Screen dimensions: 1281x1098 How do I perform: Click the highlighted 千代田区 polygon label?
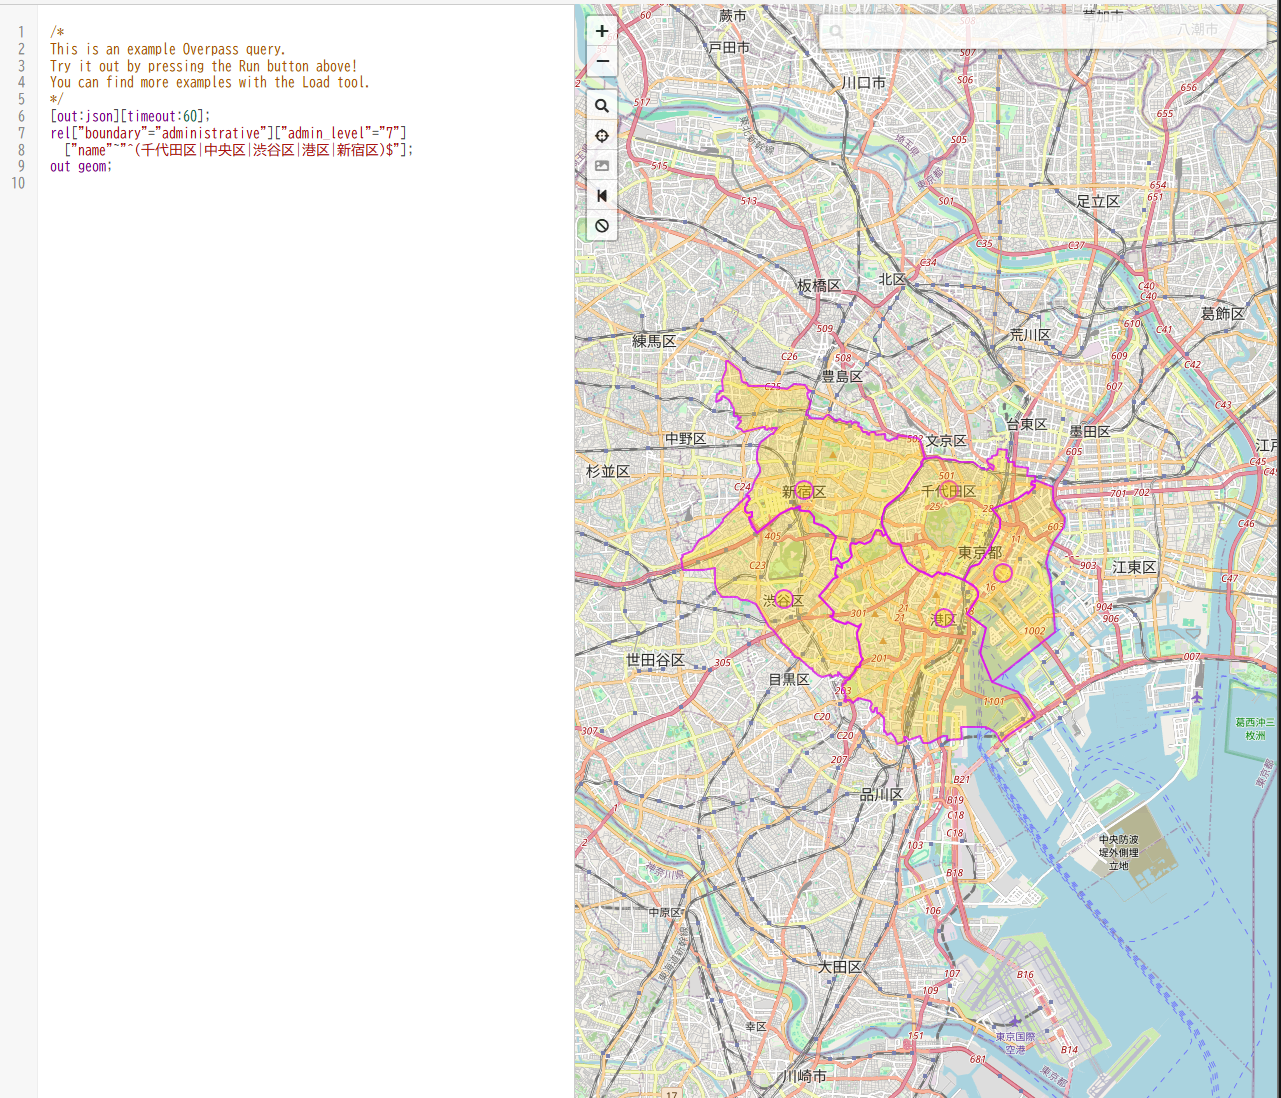point(948,491)
